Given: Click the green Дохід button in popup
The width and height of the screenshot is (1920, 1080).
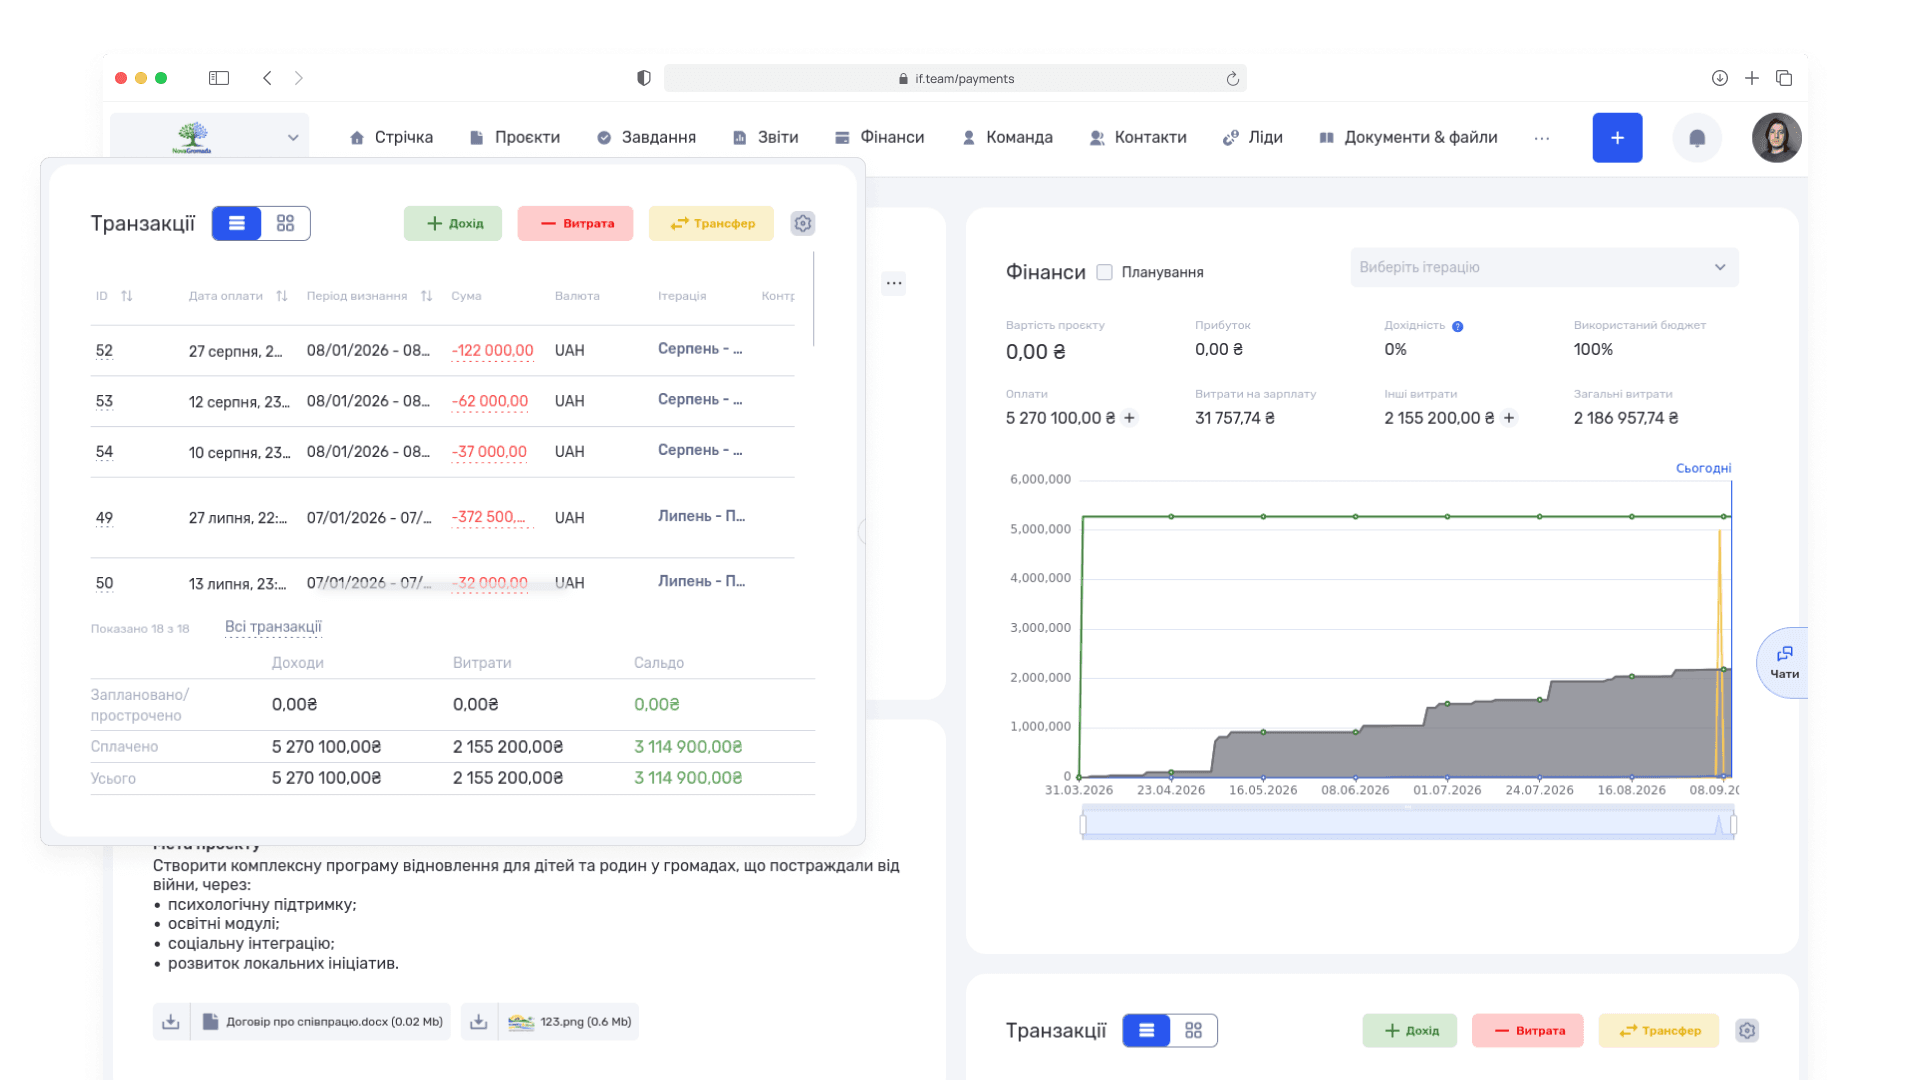Looking at the screenshot, I should pos(453,223).
